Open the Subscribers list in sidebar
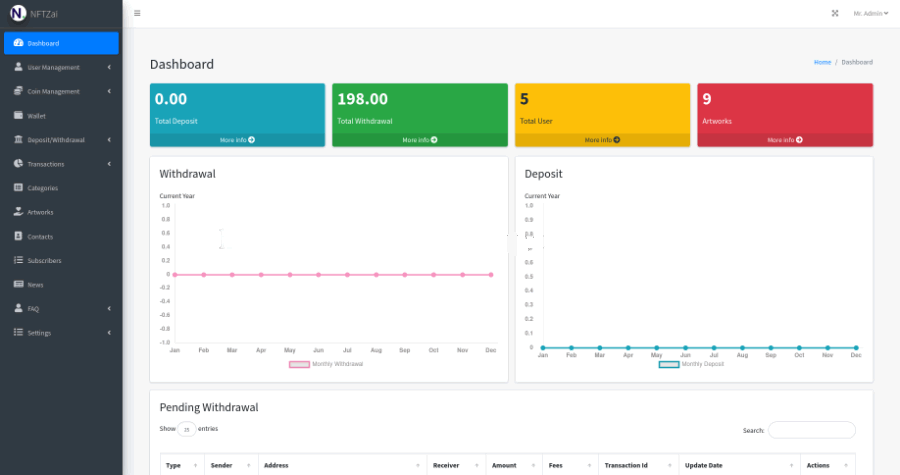The width and height of the screenshot is (900, 475). tap(44, 260)
